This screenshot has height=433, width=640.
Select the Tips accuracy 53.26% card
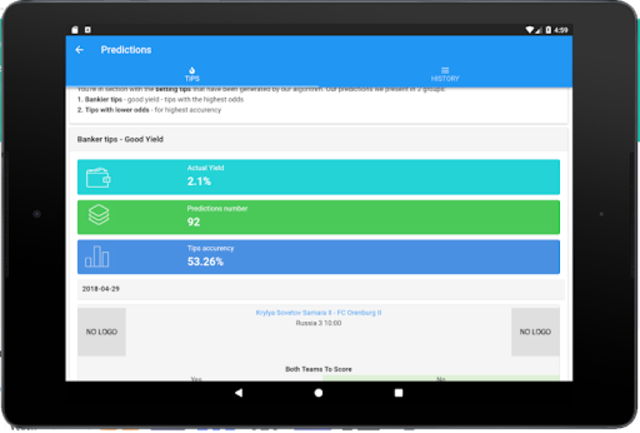[x=318, y=255]
